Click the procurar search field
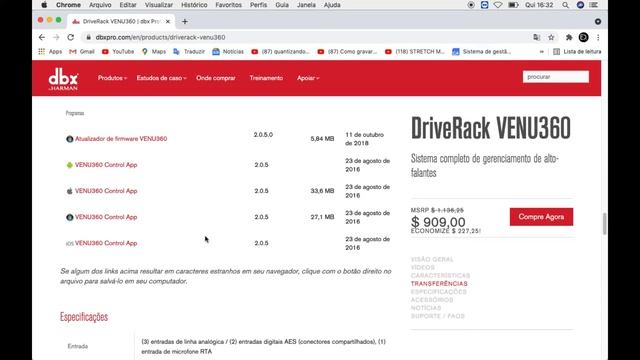 [x=556, y=77]
